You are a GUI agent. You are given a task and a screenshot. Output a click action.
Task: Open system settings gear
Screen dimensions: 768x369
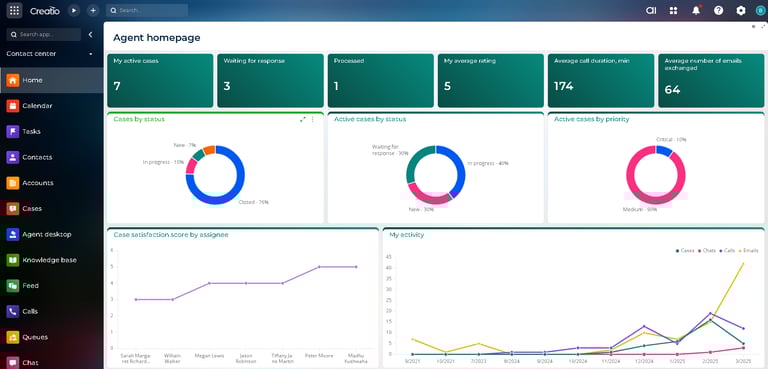741,10
